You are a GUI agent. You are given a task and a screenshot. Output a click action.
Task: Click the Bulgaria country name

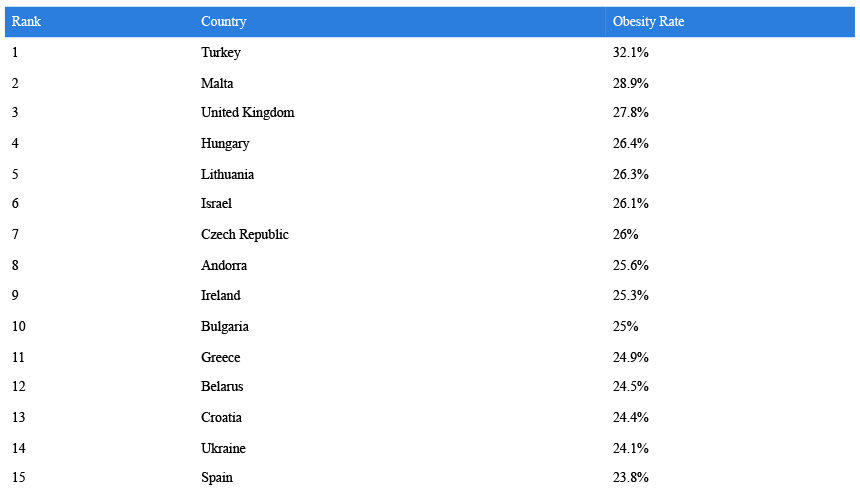(224, 327)
